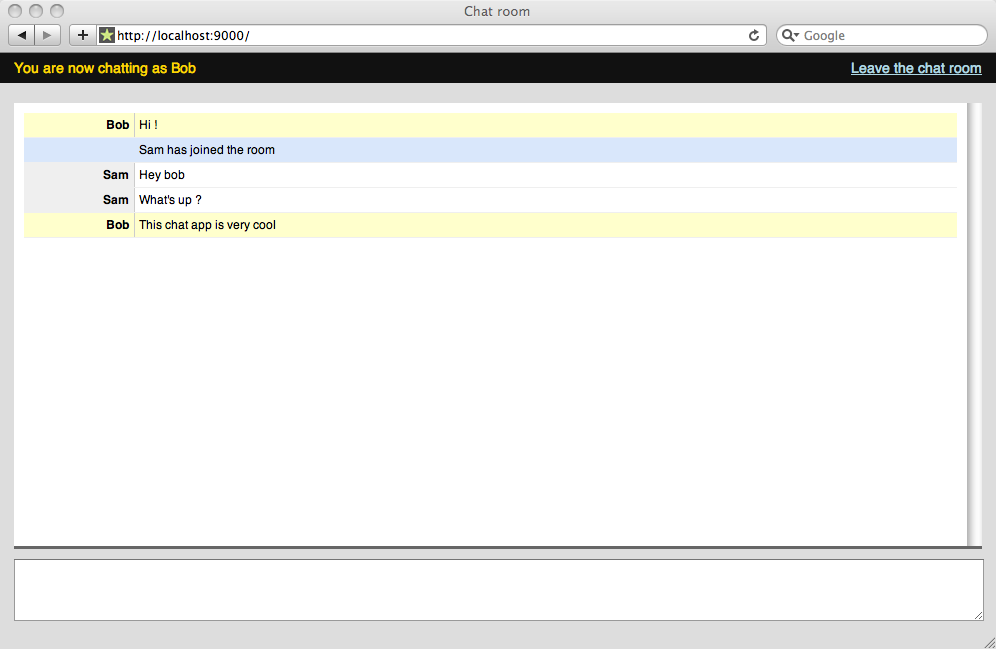Screen dimensions: 996x649
Task: Reload the page with the refresh icon
Action: pos(754,35)
